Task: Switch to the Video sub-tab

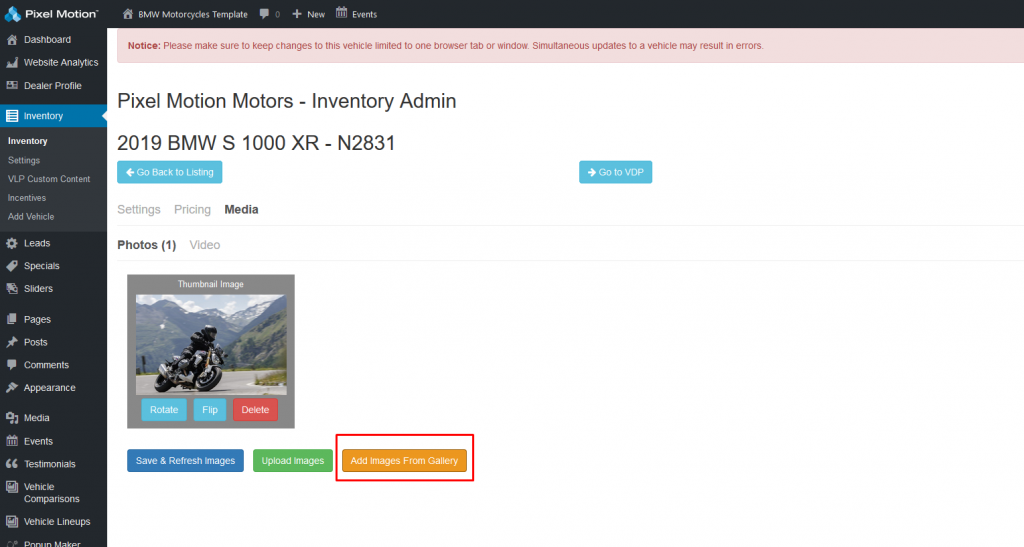Action: pyautogui.click(x=204, y=245)
